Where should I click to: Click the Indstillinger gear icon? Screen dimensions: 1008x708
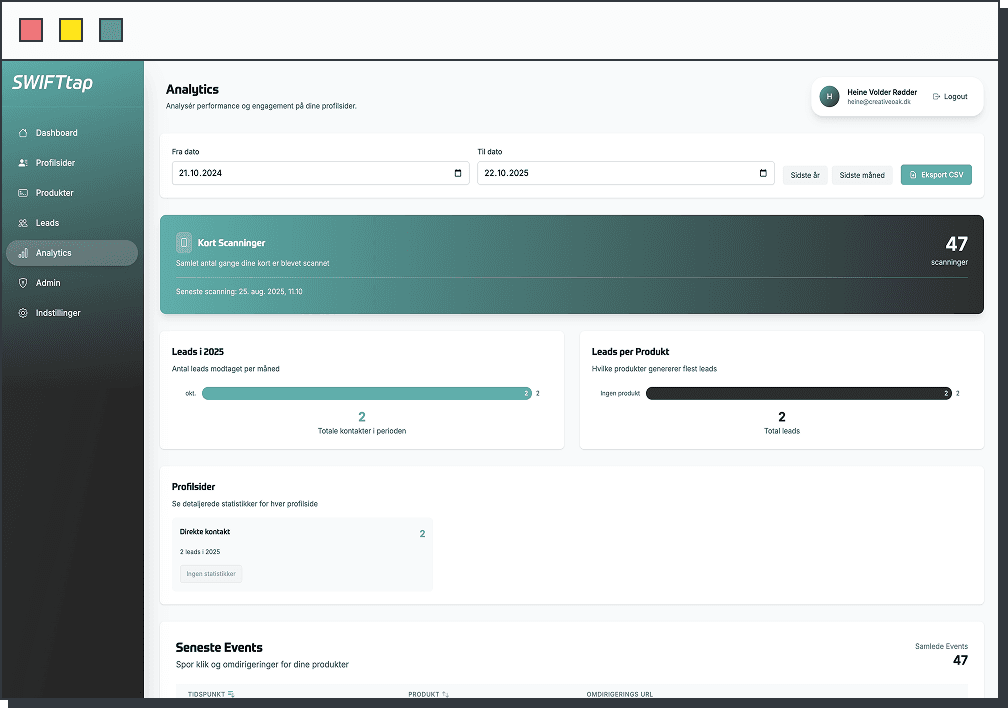tap(23, 313)
